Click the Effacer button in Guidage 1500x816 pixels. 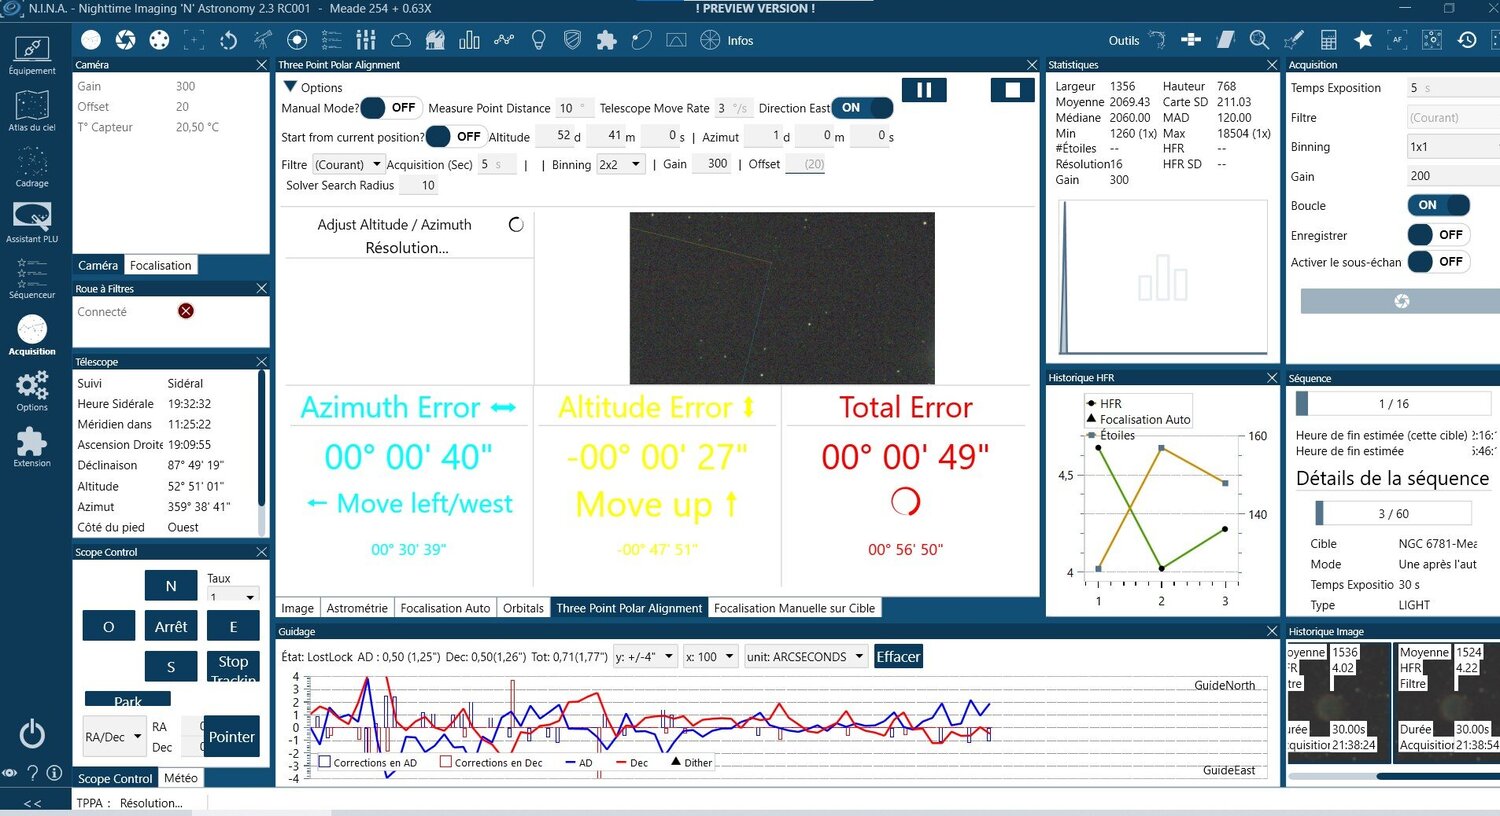898,657
